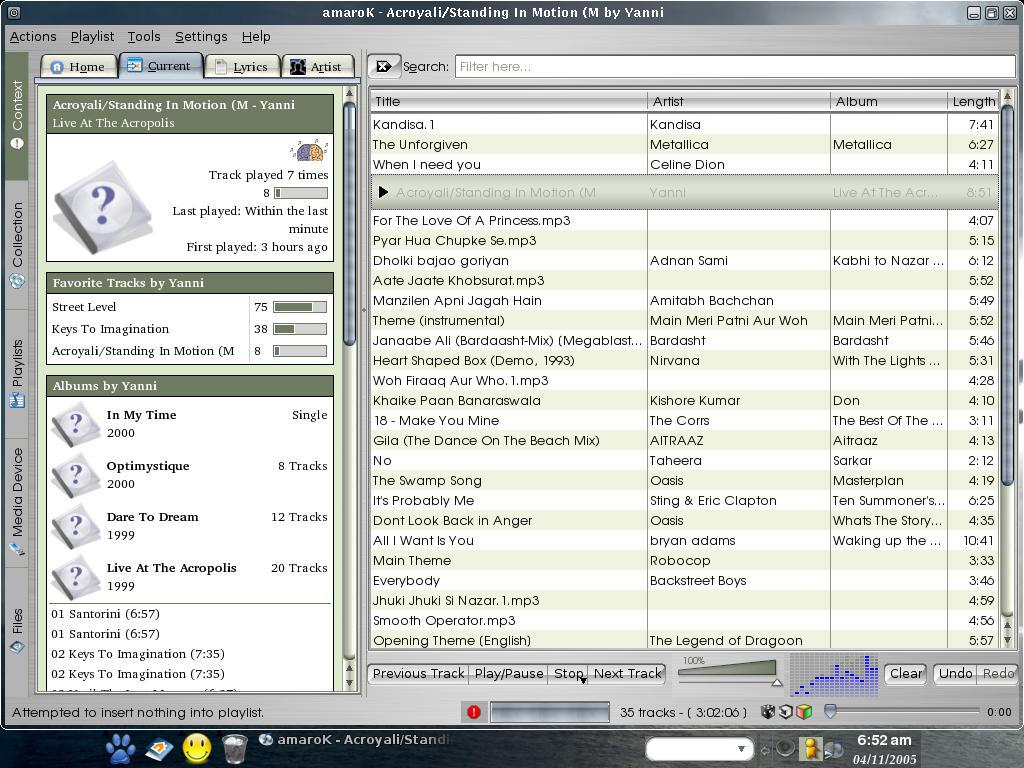Sort playlist by Album column header
This screenshot has height=768, width=1024.
tap(889, 101)
